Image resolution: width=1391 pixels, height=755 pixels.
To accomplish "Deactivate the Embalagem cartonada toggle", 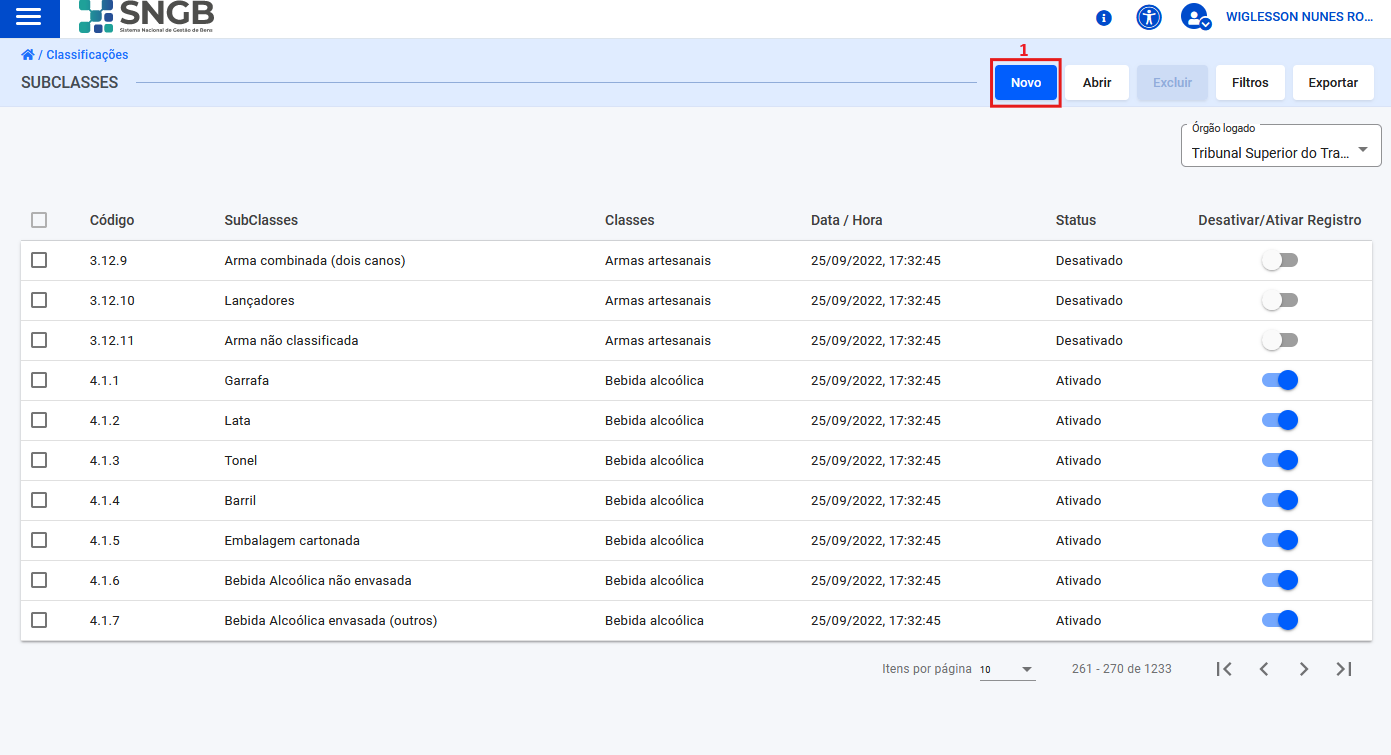I will pos(1280,540).
